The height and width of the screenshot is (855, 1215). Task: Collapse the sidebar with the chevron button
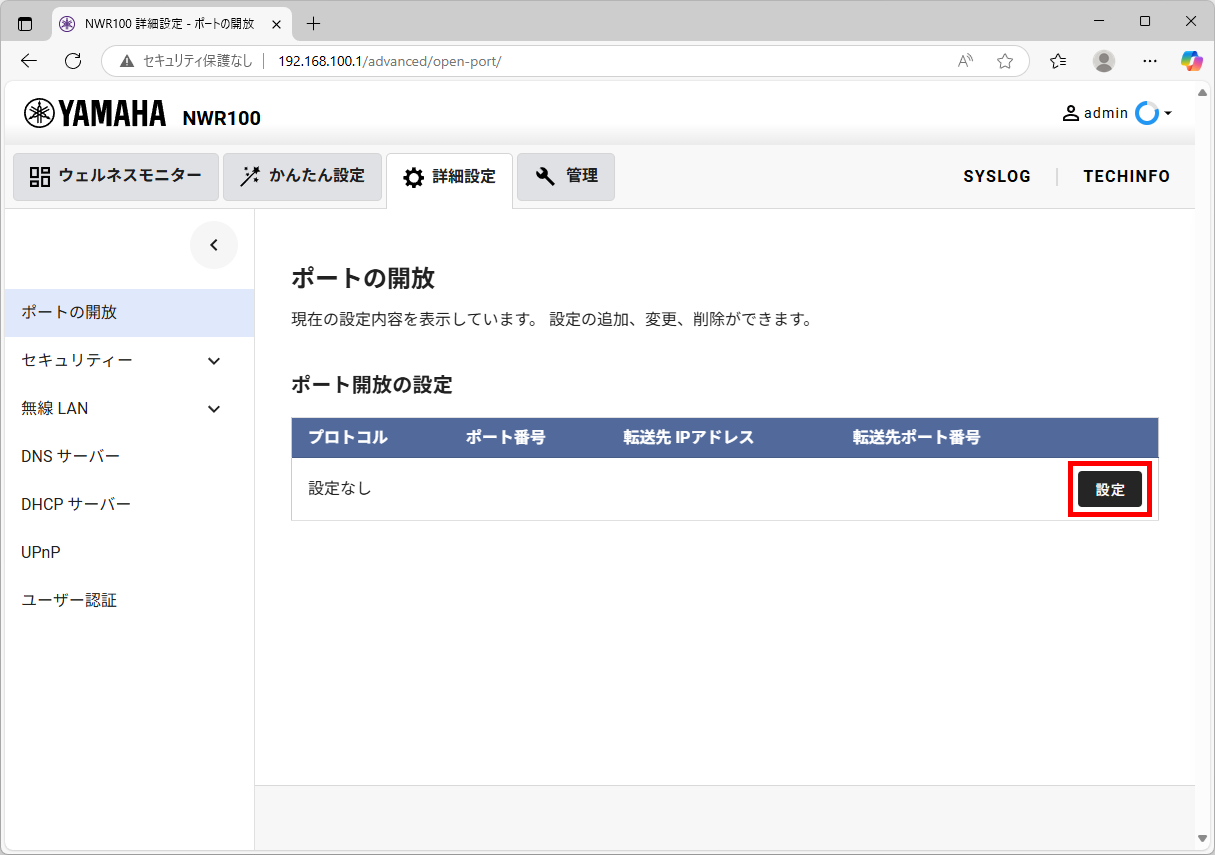214,245
